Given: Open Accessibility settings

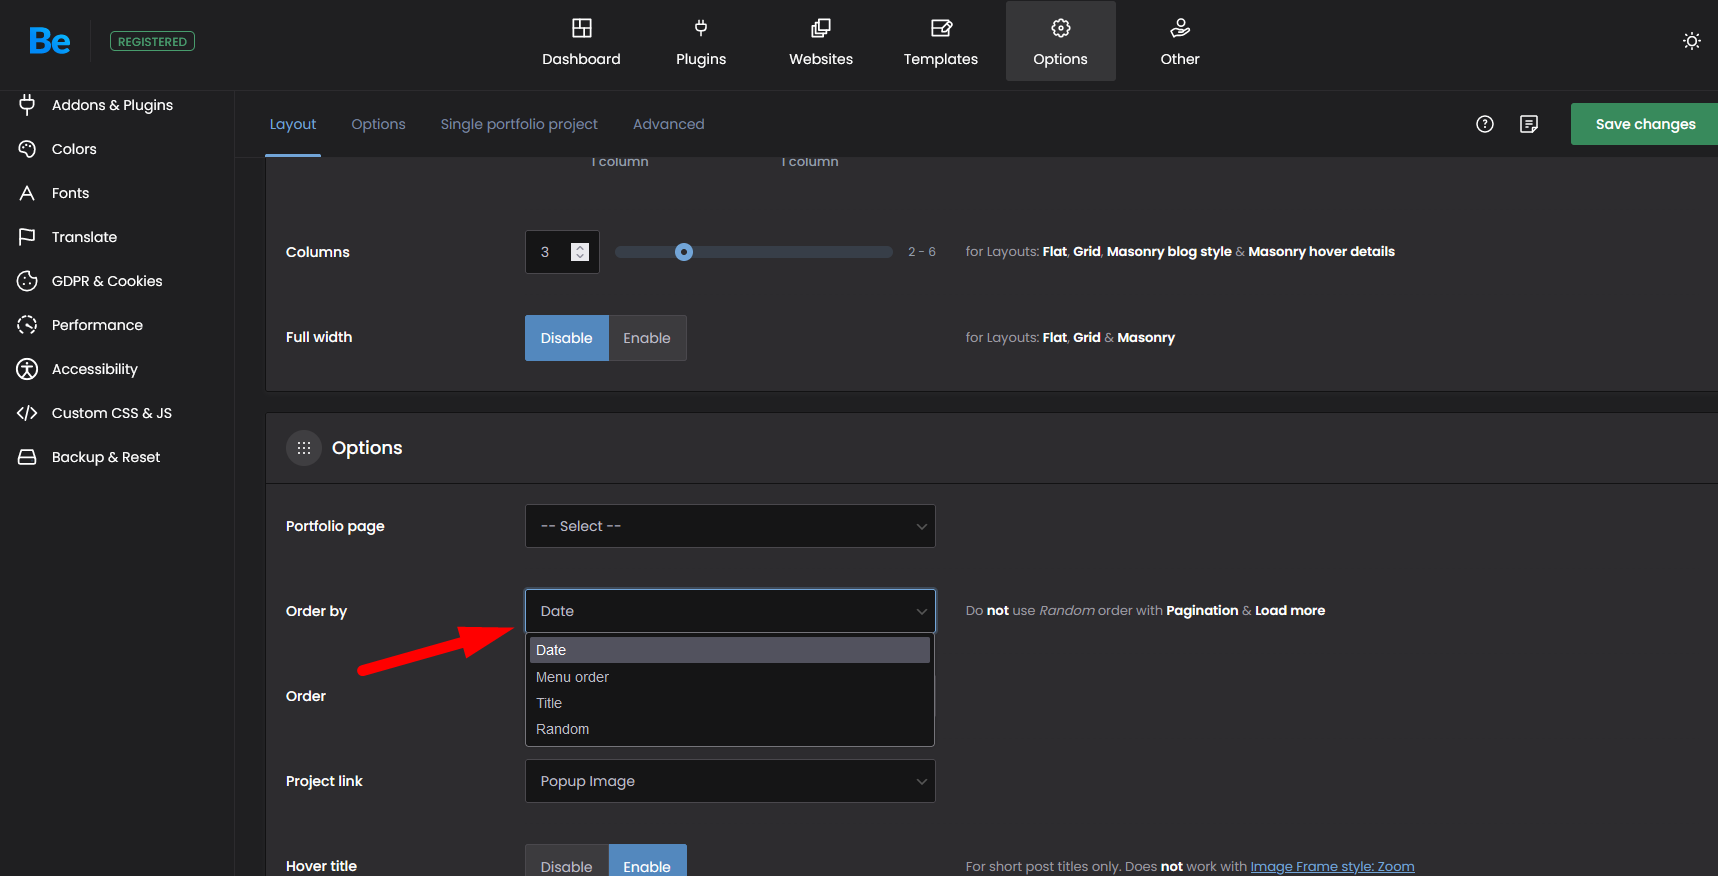Looking at the screenshot, I should click(x=95, y=369).
